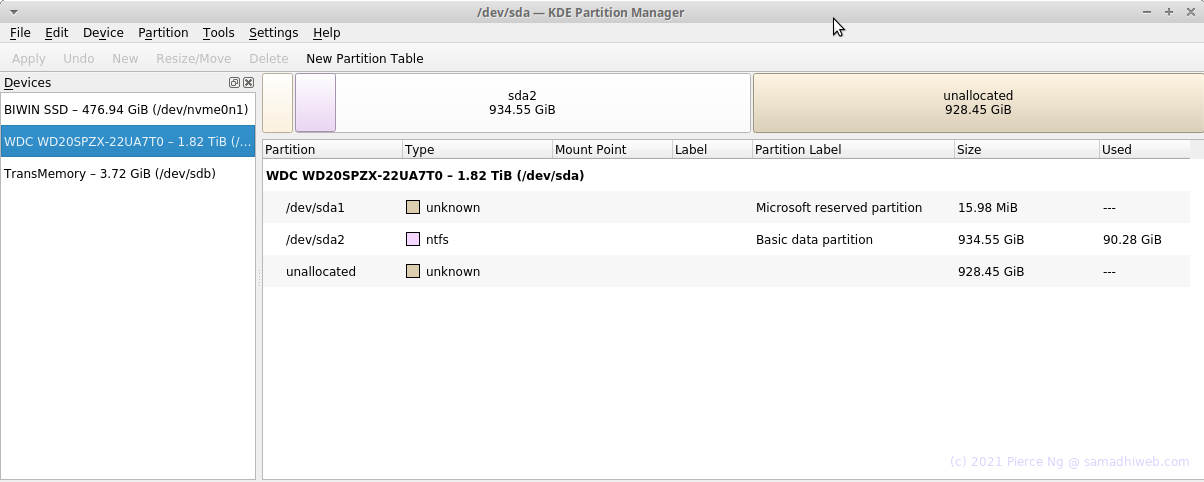The width and height of the screenshot is (1204, 482).
Task: Open the window menu icon in the title bar
Action: (x=14, y=12)
